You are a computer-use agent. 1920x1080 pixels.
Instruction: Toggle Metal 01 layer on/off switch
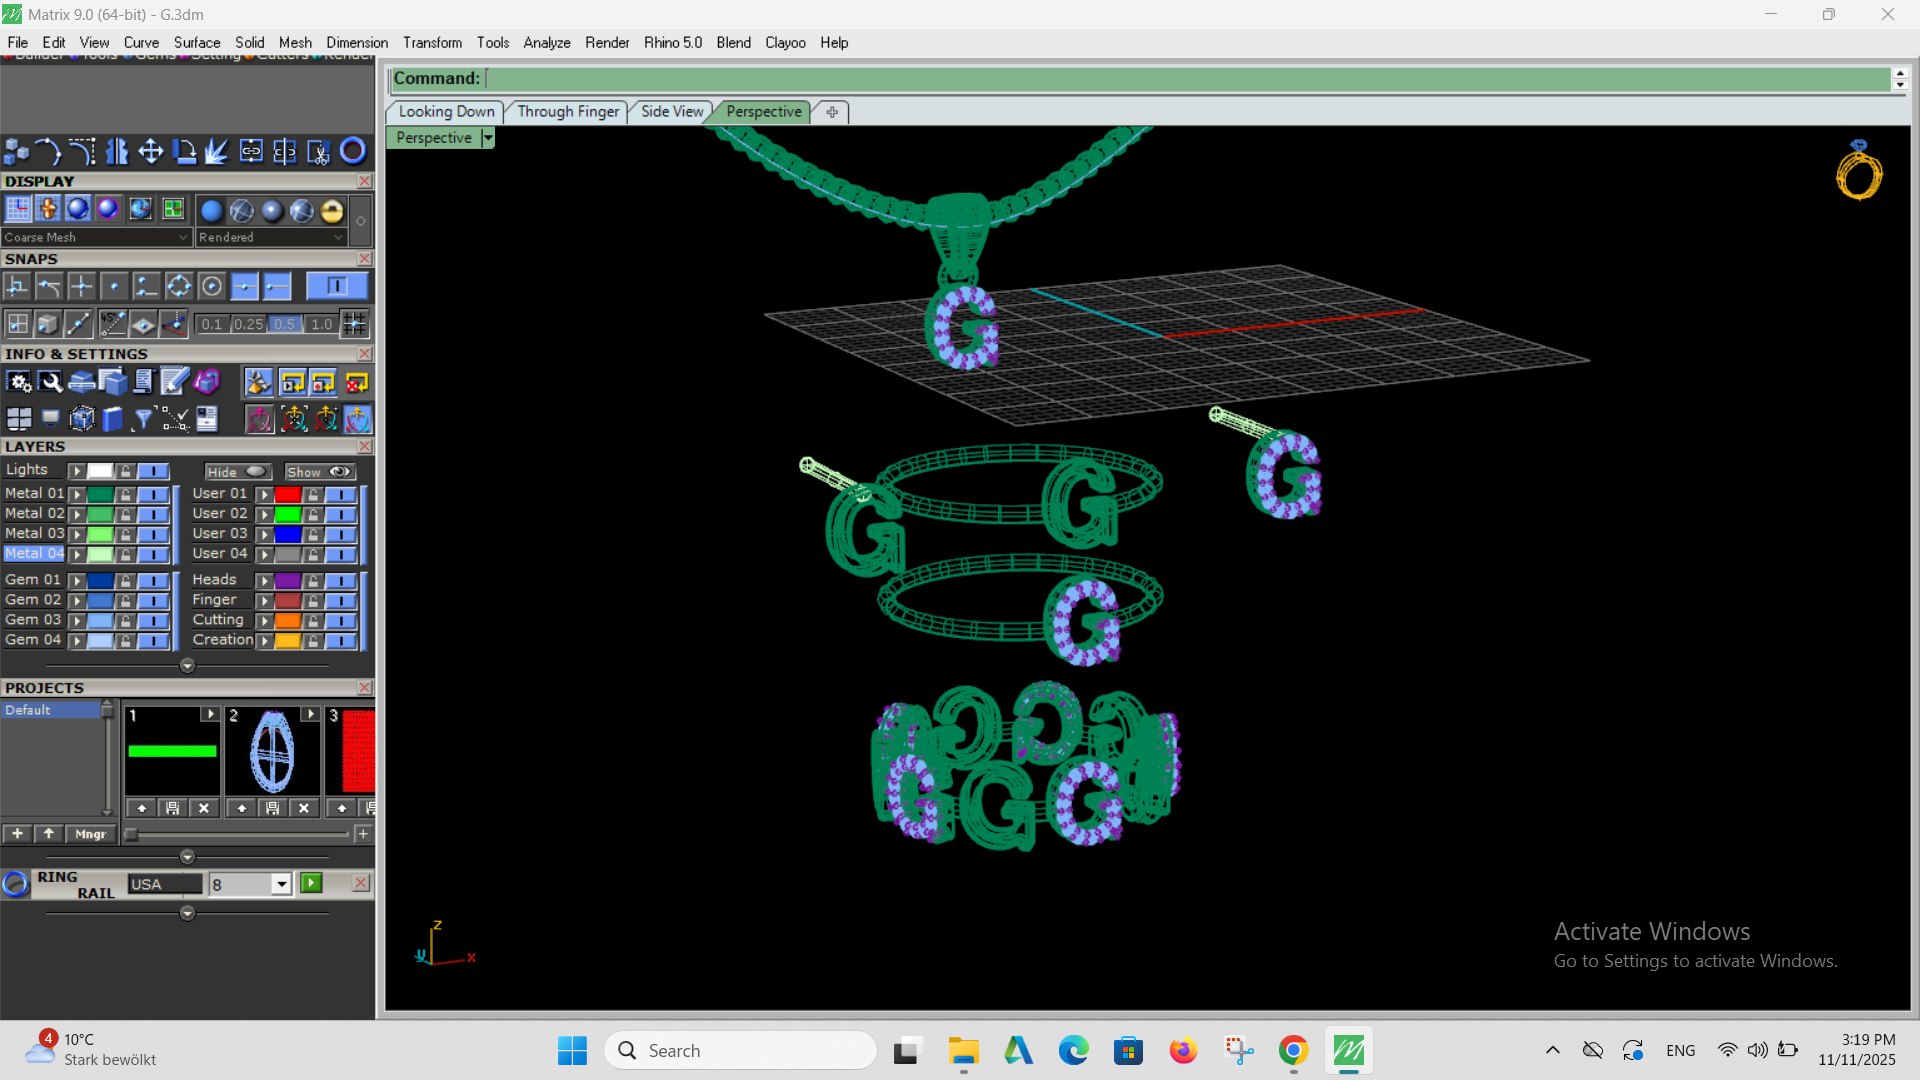[153, 494]
